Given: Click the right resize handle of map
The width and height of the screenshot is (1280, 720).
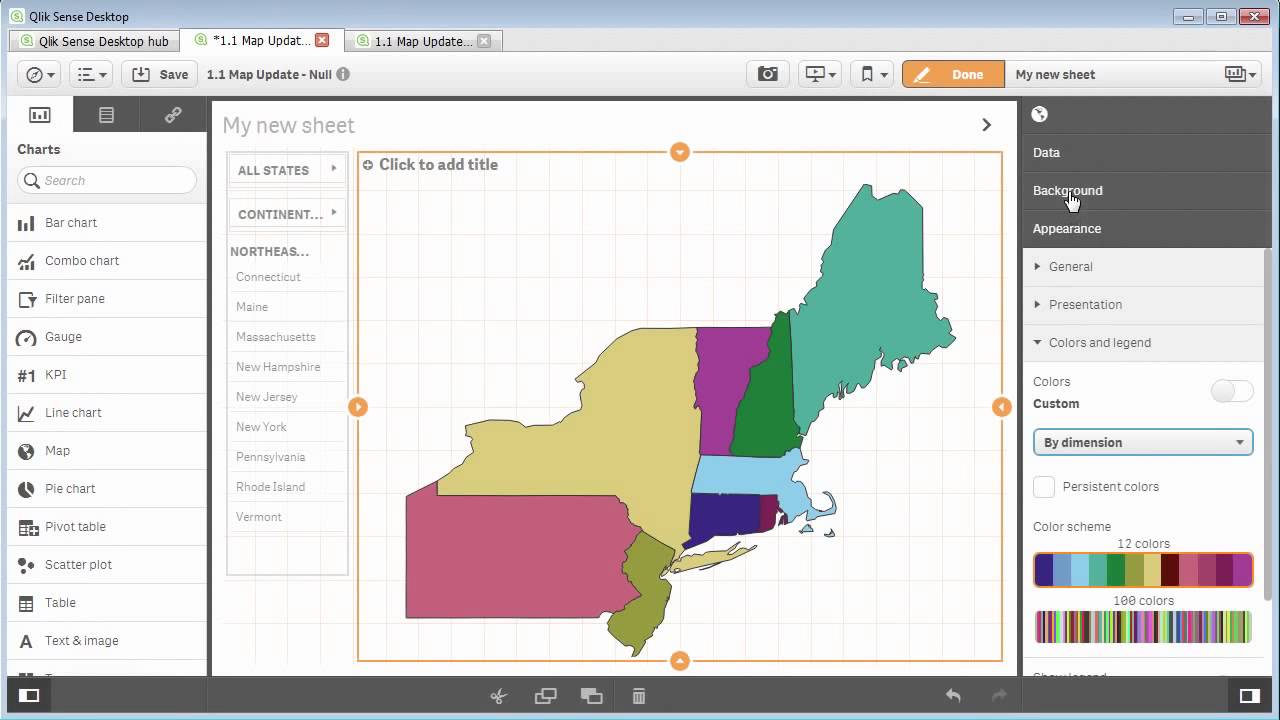Looking at the screenshot, I should coord(1002,406).
